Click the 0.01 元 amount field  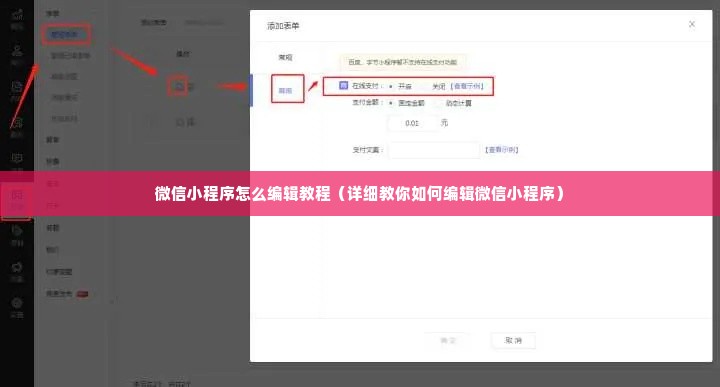412,123
